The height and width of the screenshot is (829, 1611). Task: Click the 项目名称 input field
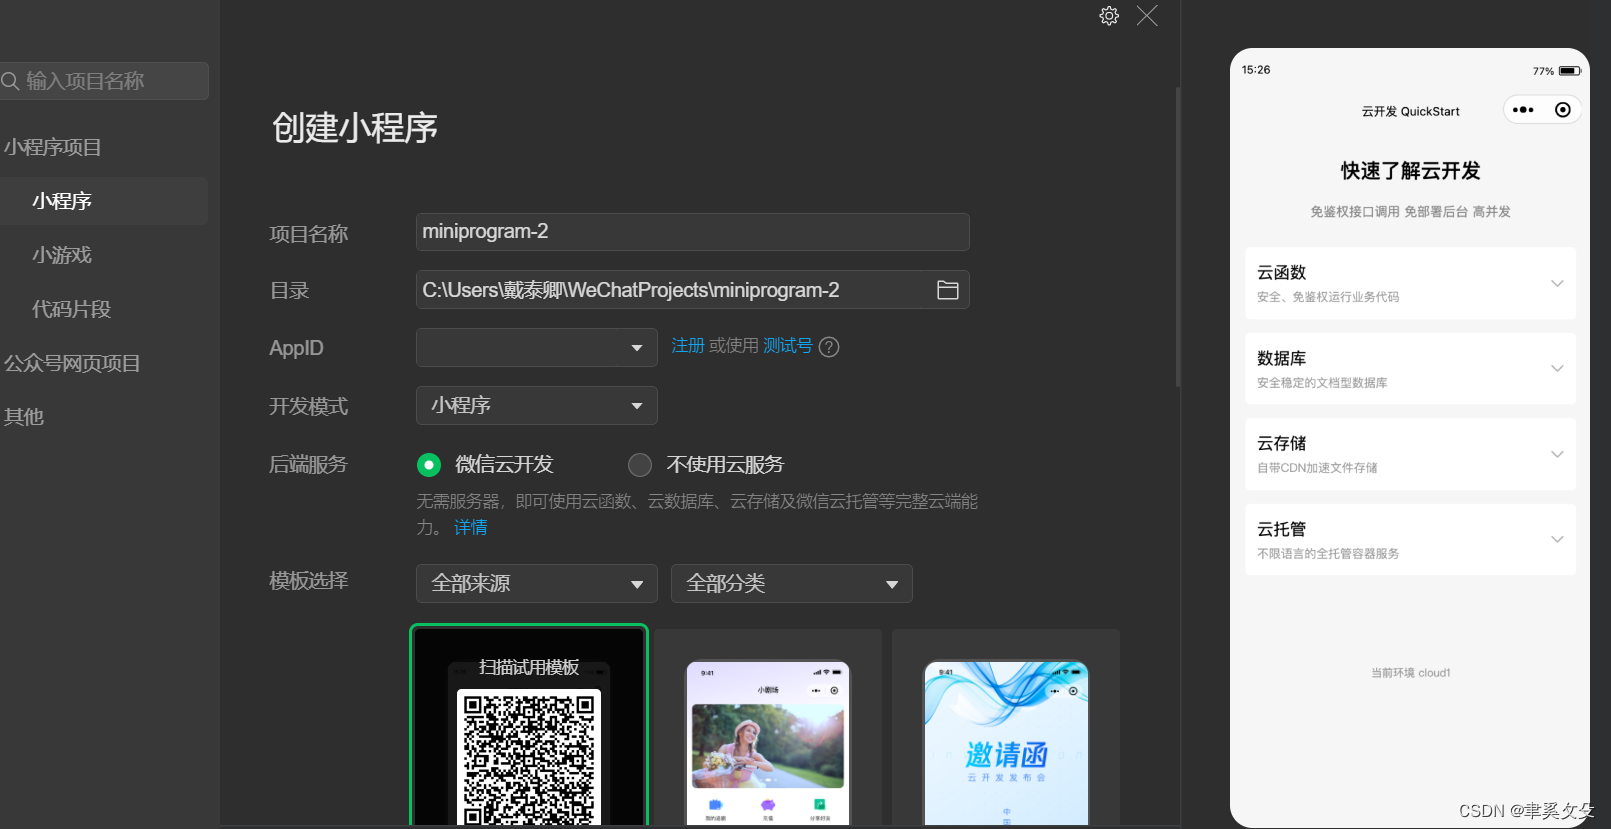(x=693, y=232)
